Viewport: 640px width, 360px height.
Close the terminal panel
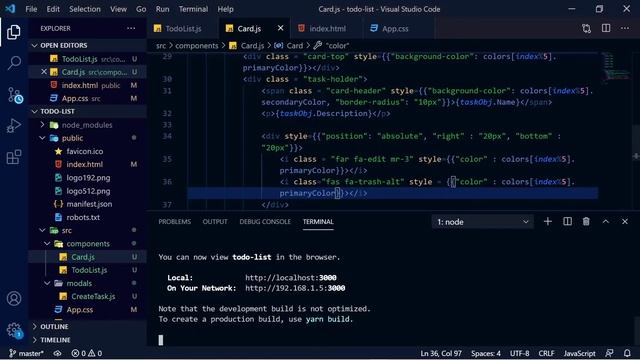tap(625, 221)
